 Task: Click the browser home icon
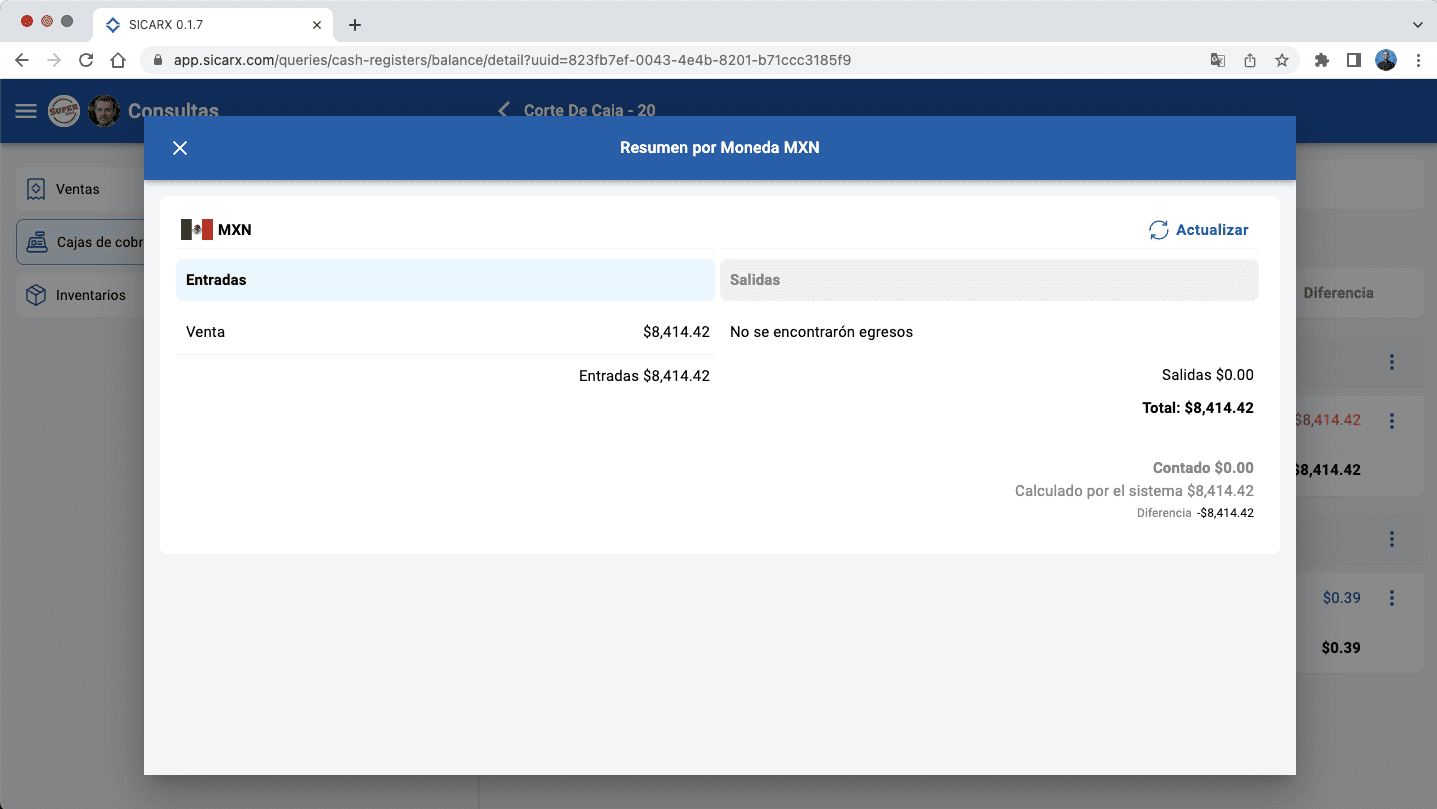[x=118, y=60]
